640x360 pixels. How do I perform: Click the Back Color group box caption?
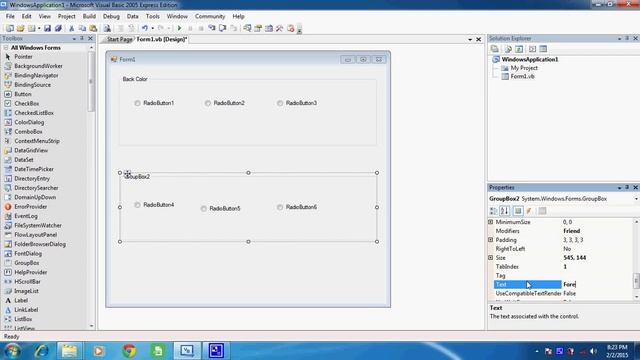click(x=135, y=79)
